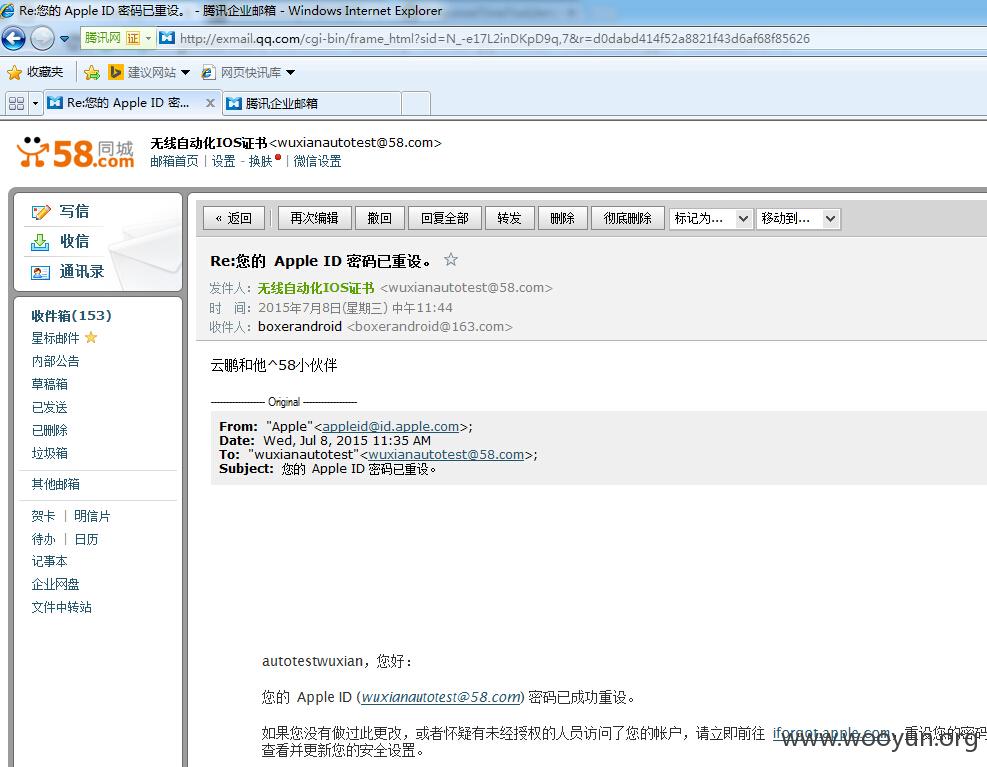Open 已发送 sent folder

click(49, 407)
